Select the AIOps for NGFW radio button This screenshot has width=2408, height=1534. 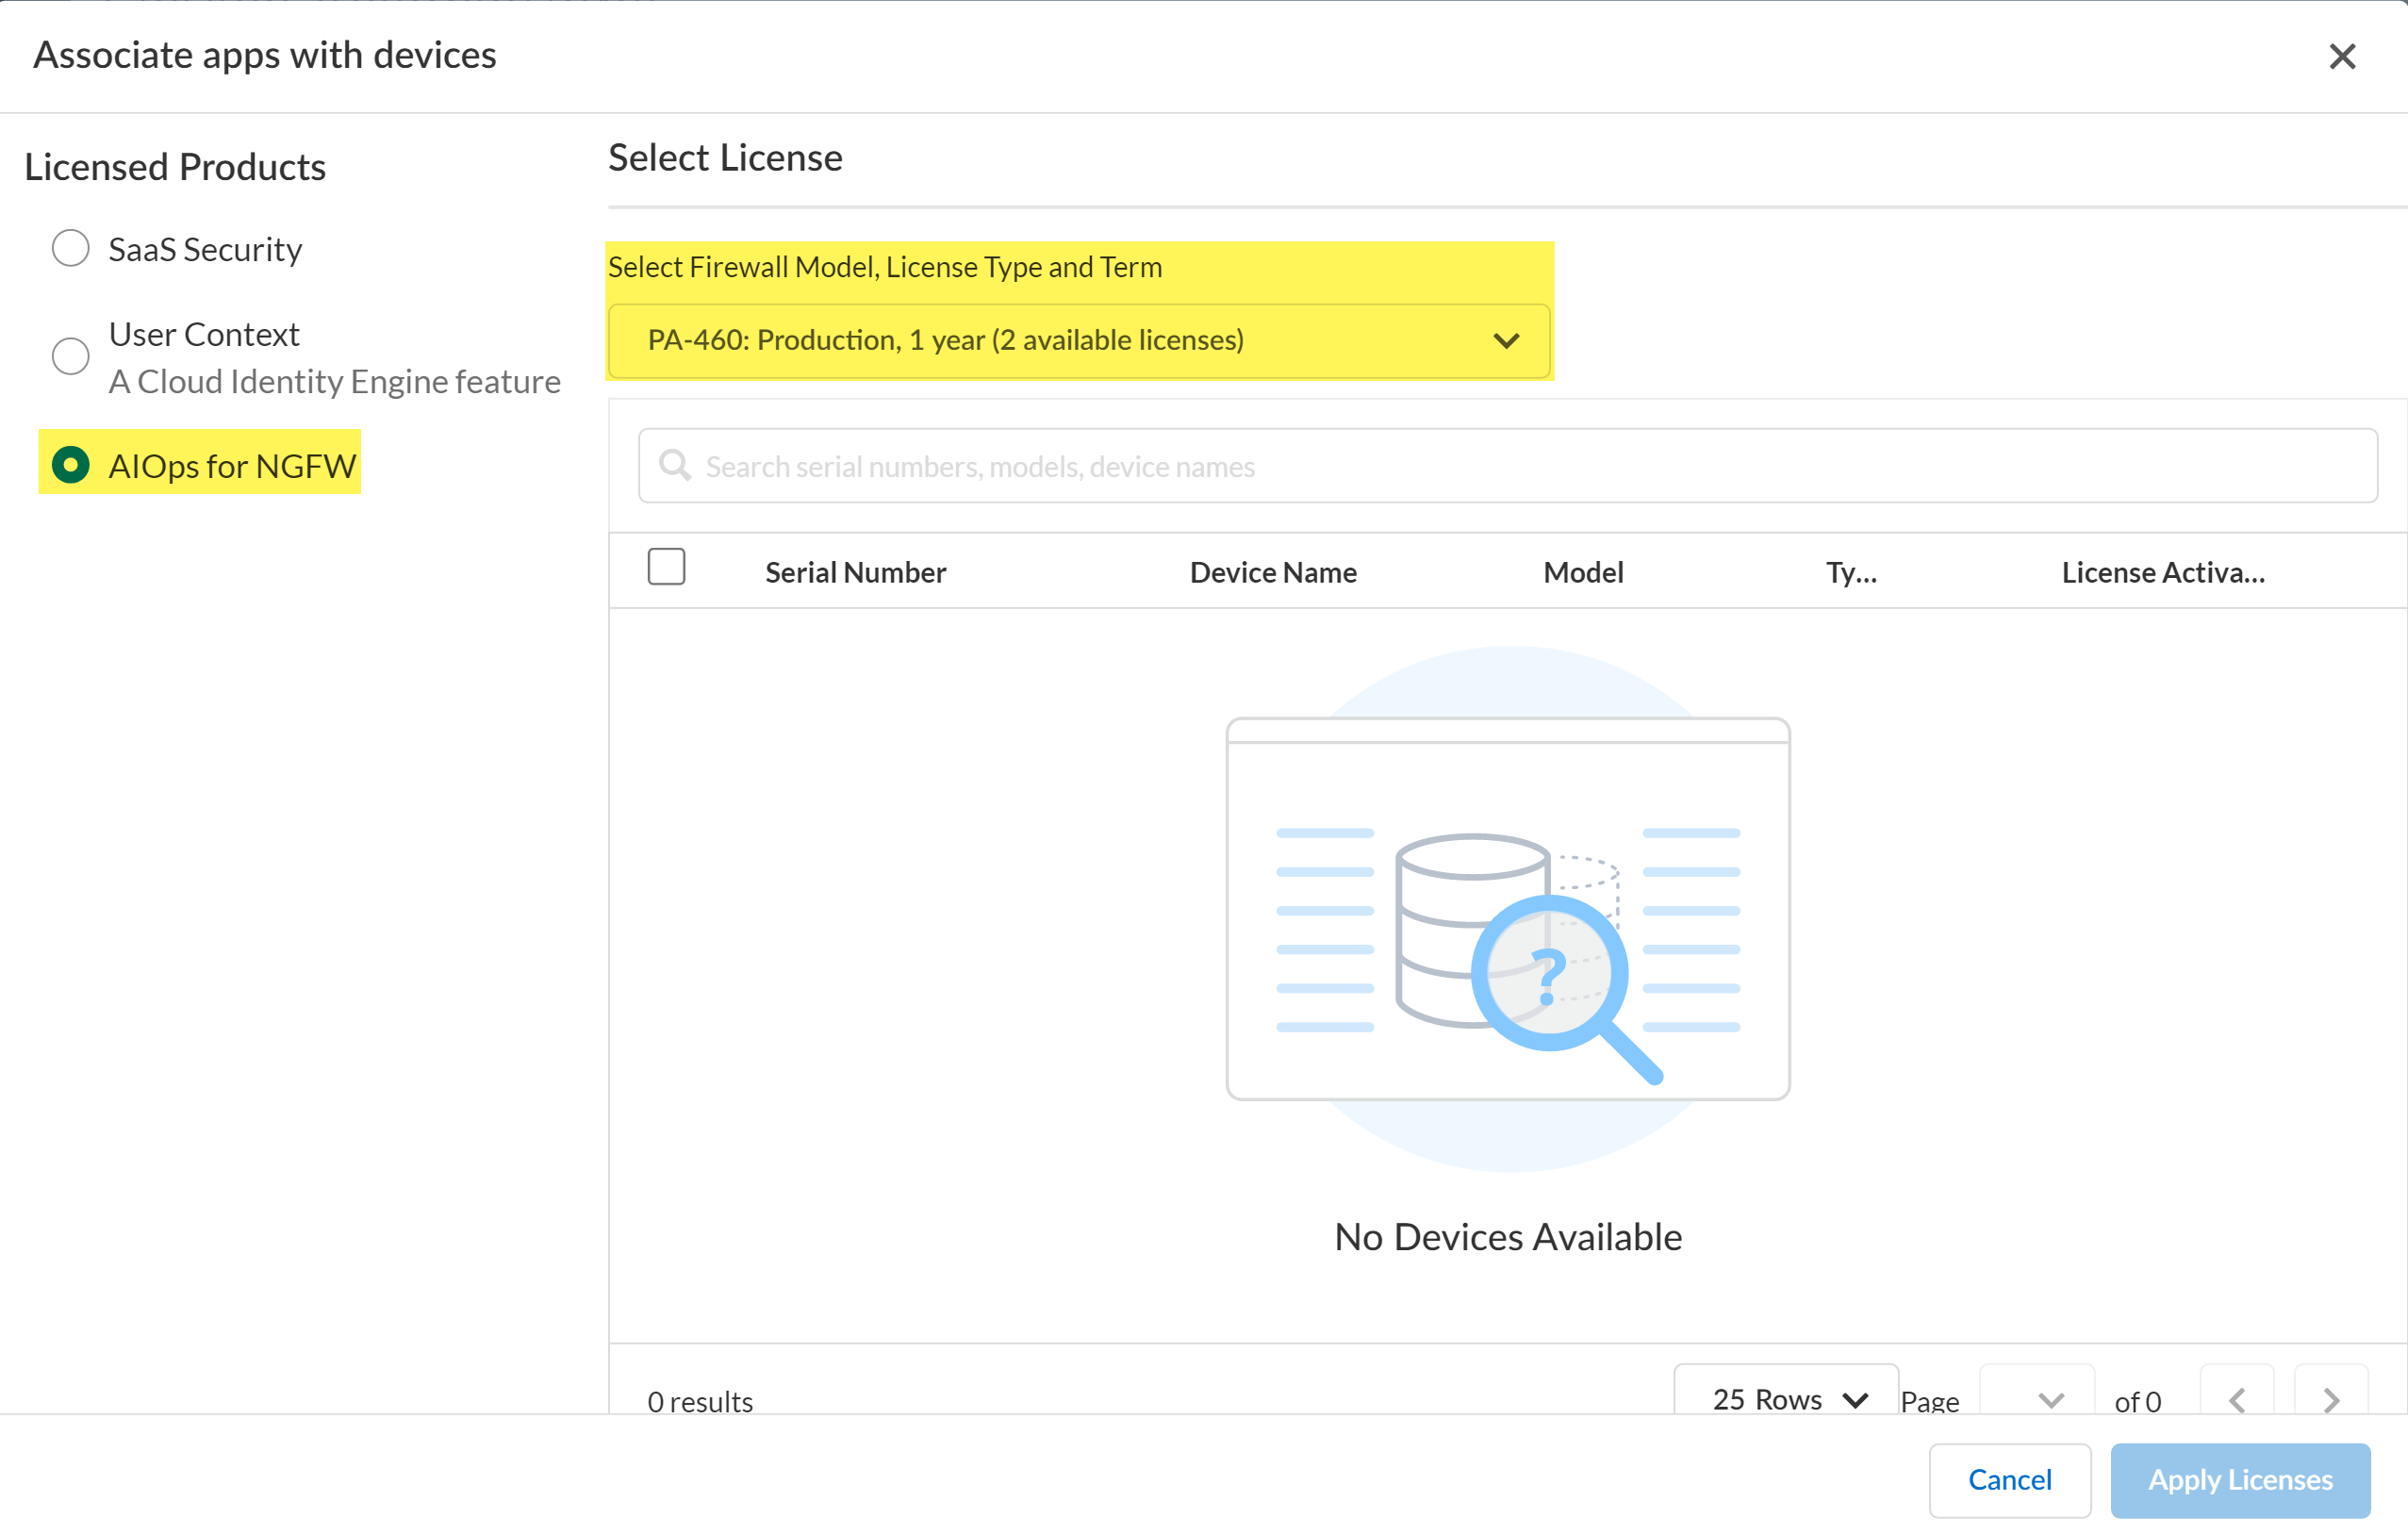click(x=71, y=465)
